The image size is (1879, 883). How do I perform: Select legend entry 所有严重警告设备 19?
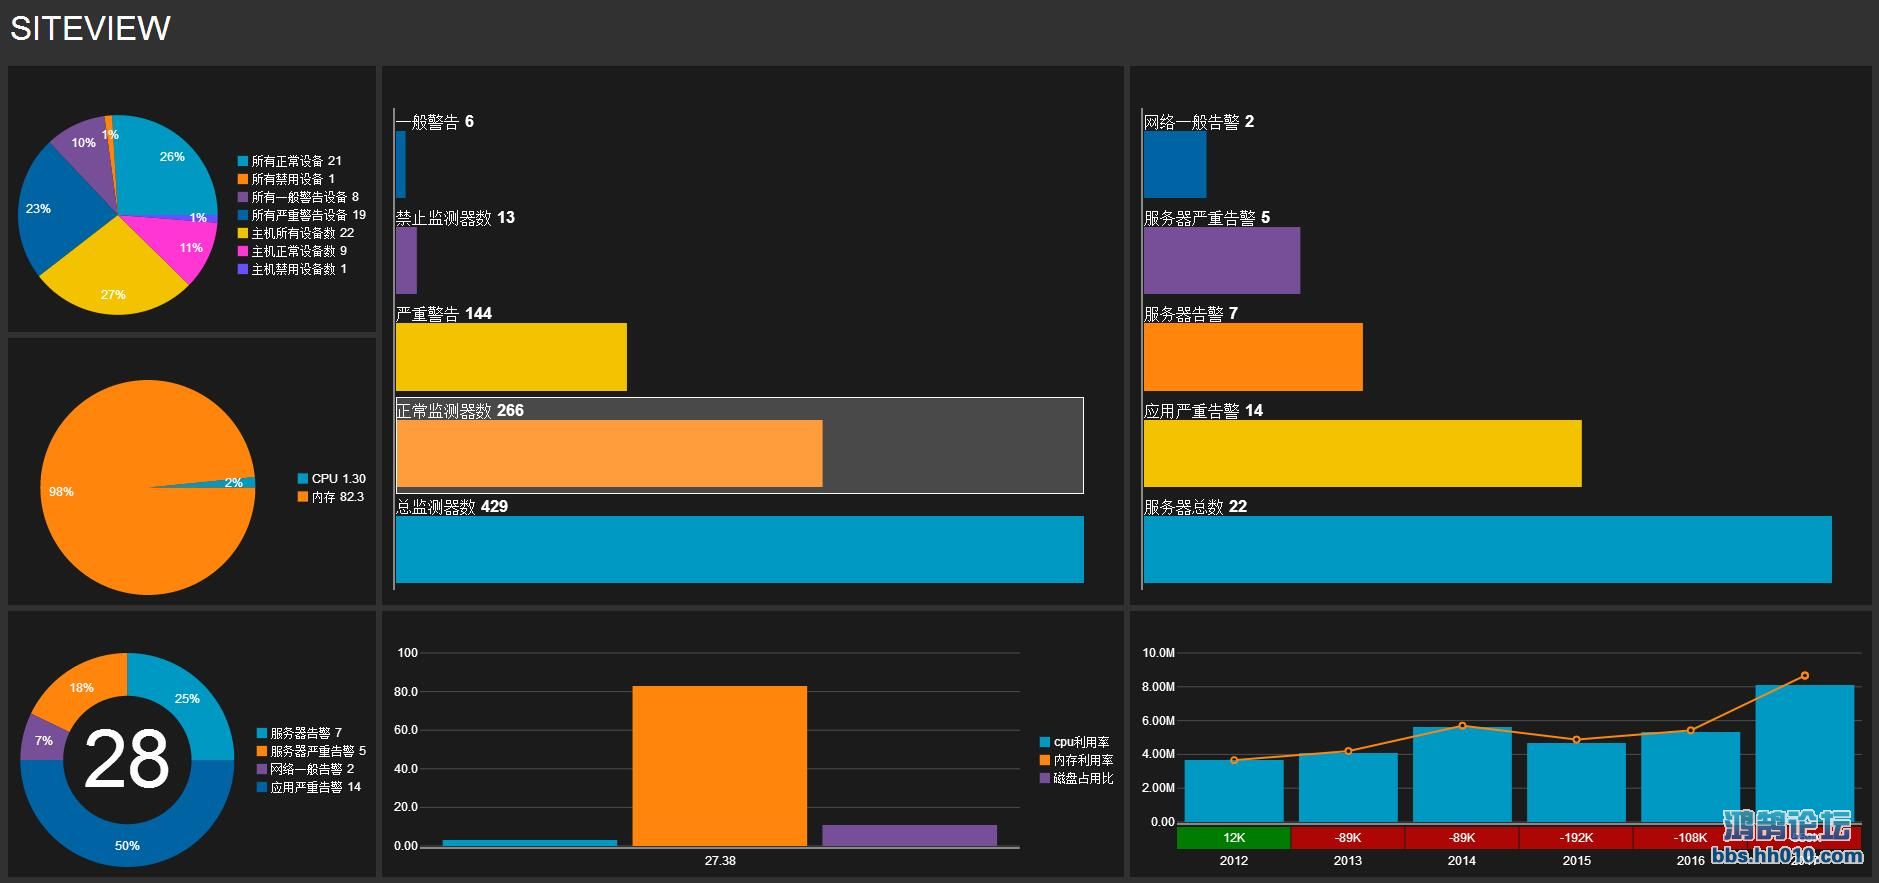click(x=302, y=215)
